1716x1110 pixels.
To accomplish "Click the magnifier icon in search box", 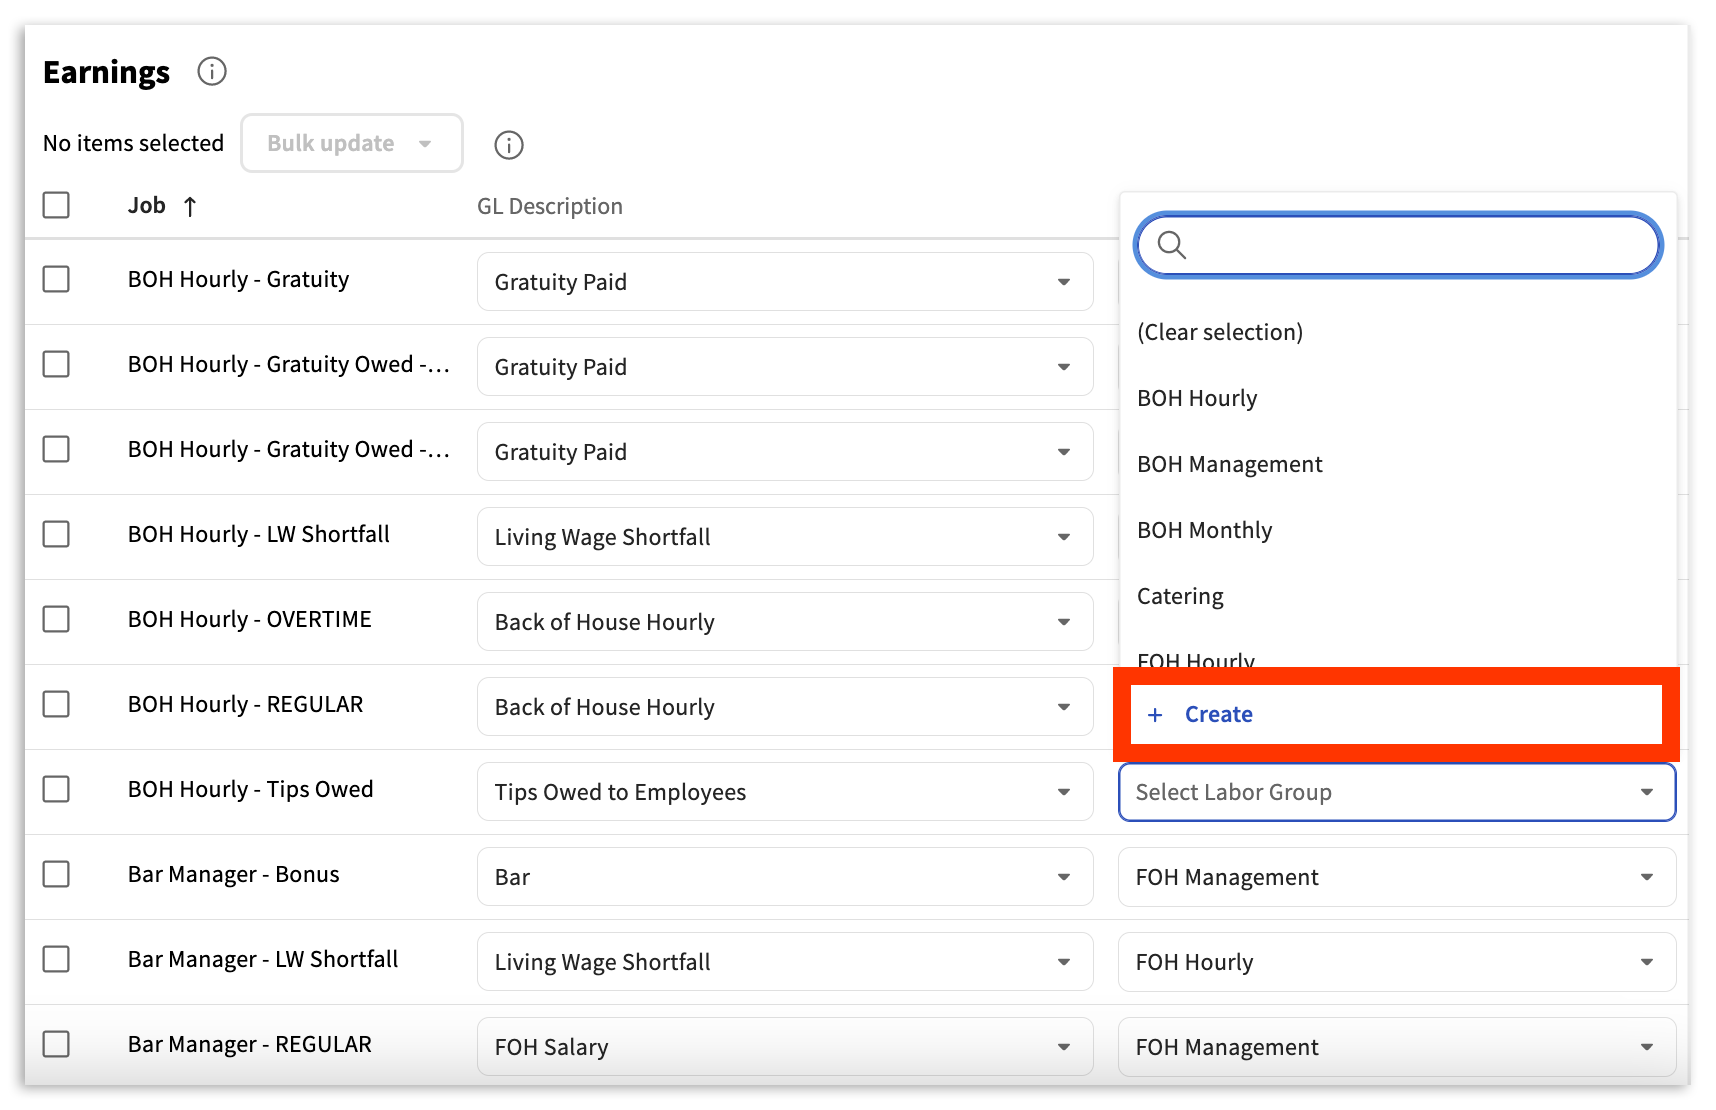I will (1171, 245).
